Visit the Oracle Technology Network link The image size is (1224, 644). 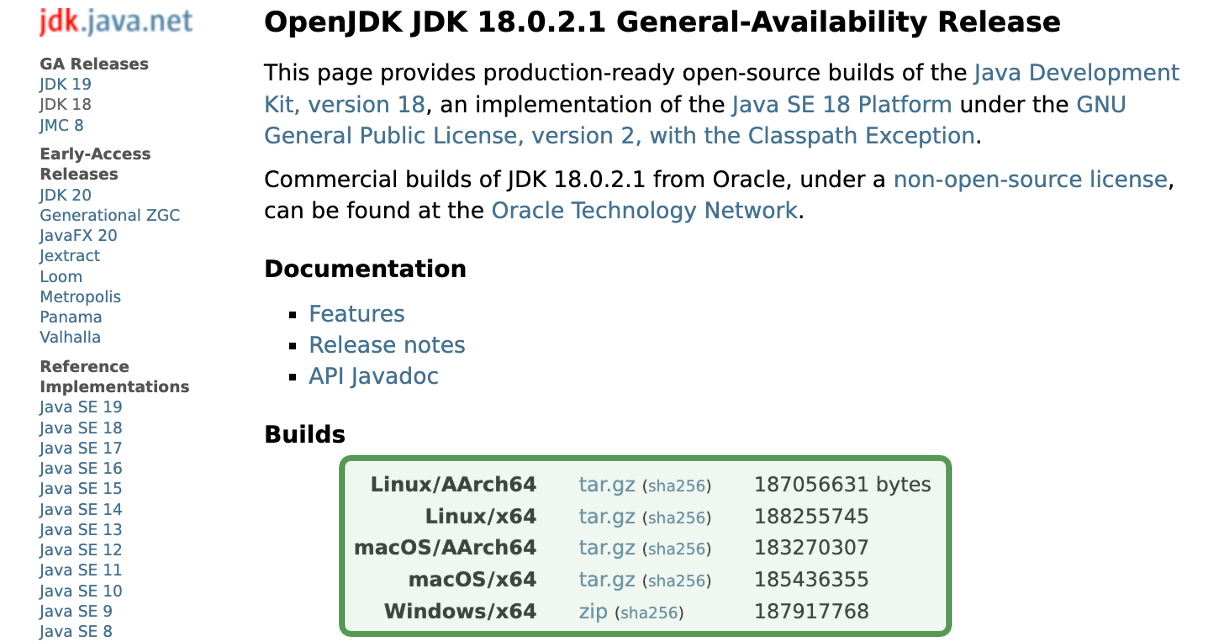pos(644,211)
